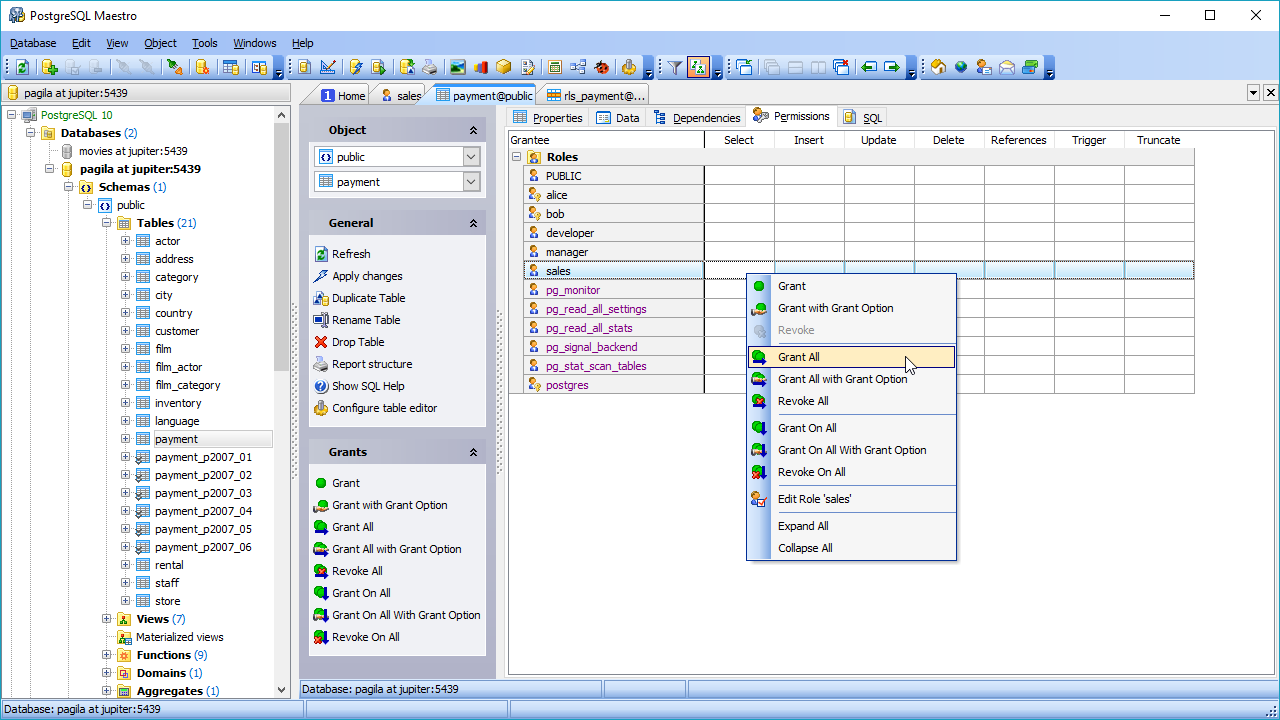
Task: Click the Duplicate Table icon
Action: coord(321,298)
